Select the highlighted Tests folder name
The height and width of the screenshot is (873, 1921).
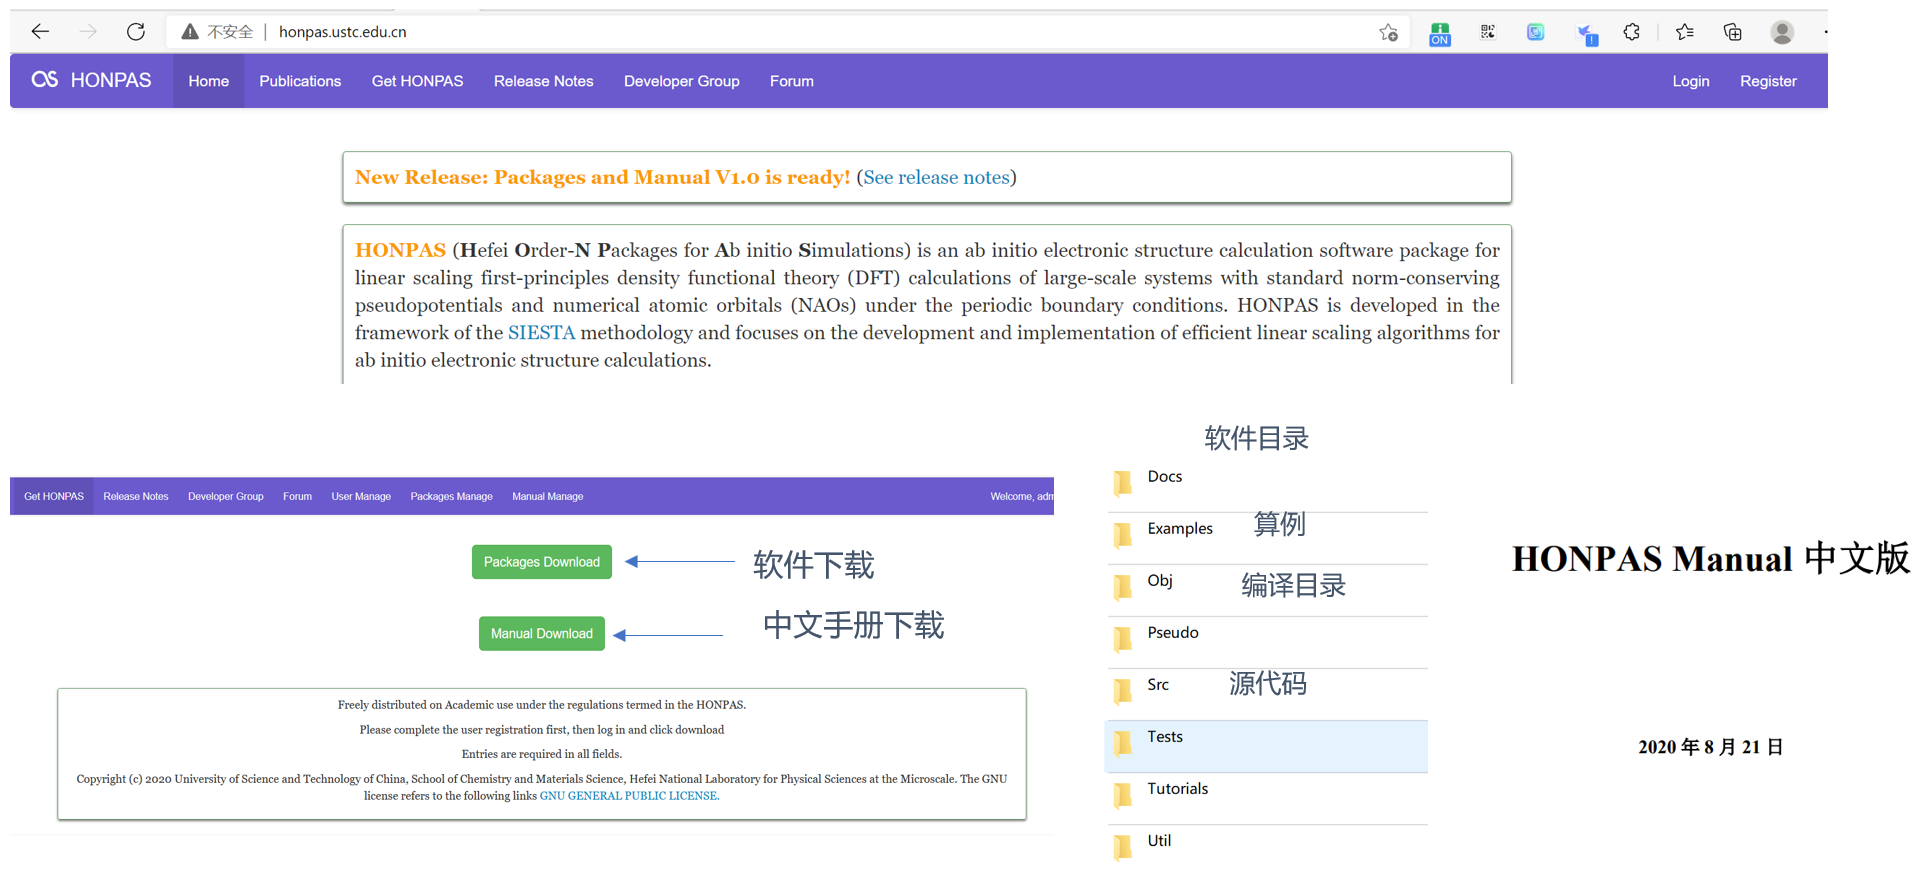point(1165,736)
